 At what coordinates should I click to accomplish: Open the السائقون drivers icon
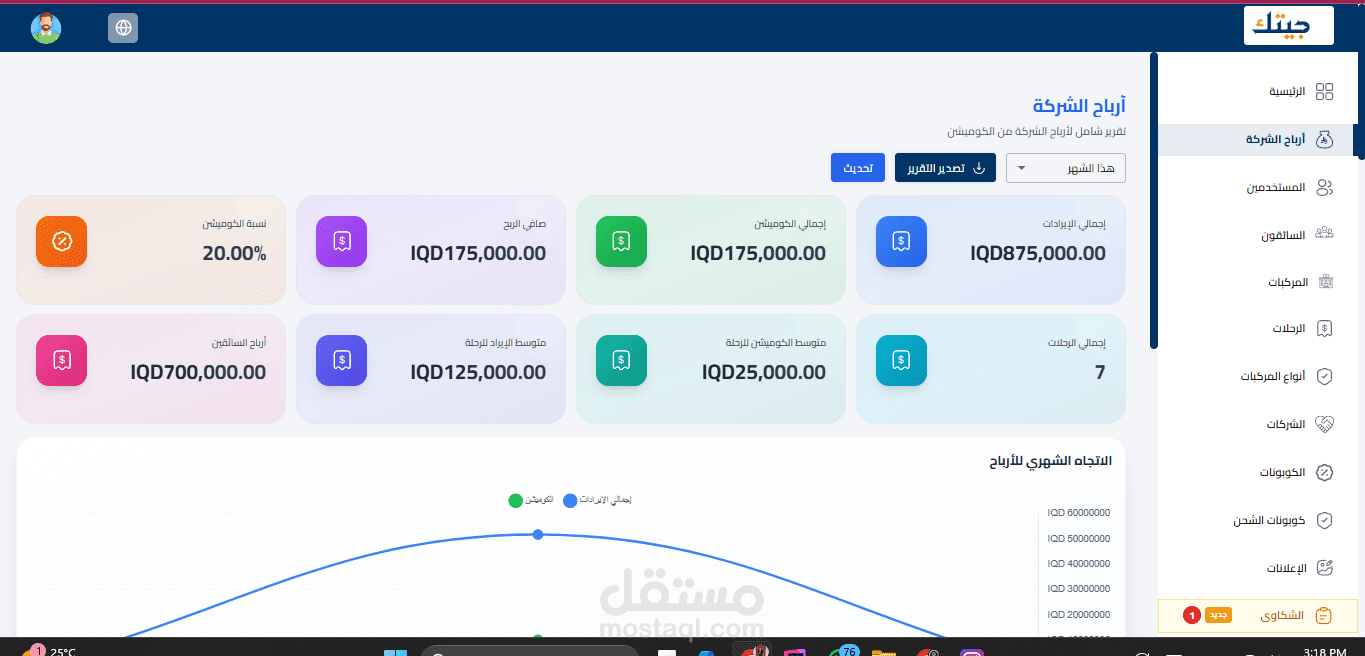(1324, 234)
